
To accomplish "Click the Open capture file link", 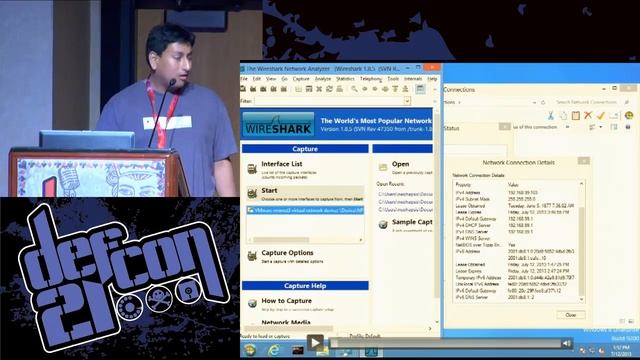I will (x=400, y=164).
